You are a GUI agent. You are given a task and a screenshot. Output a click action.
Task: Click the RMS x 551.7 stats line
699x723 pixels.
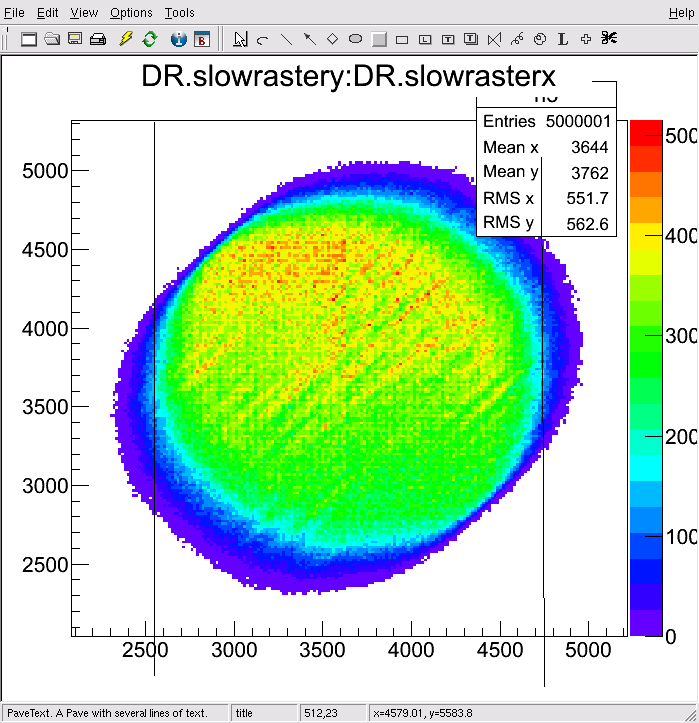(546, 198)
